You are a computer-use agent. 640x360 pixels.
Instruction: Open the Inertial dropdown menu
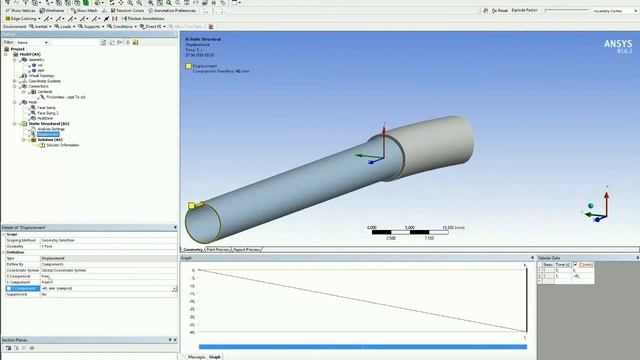(40, 27)
